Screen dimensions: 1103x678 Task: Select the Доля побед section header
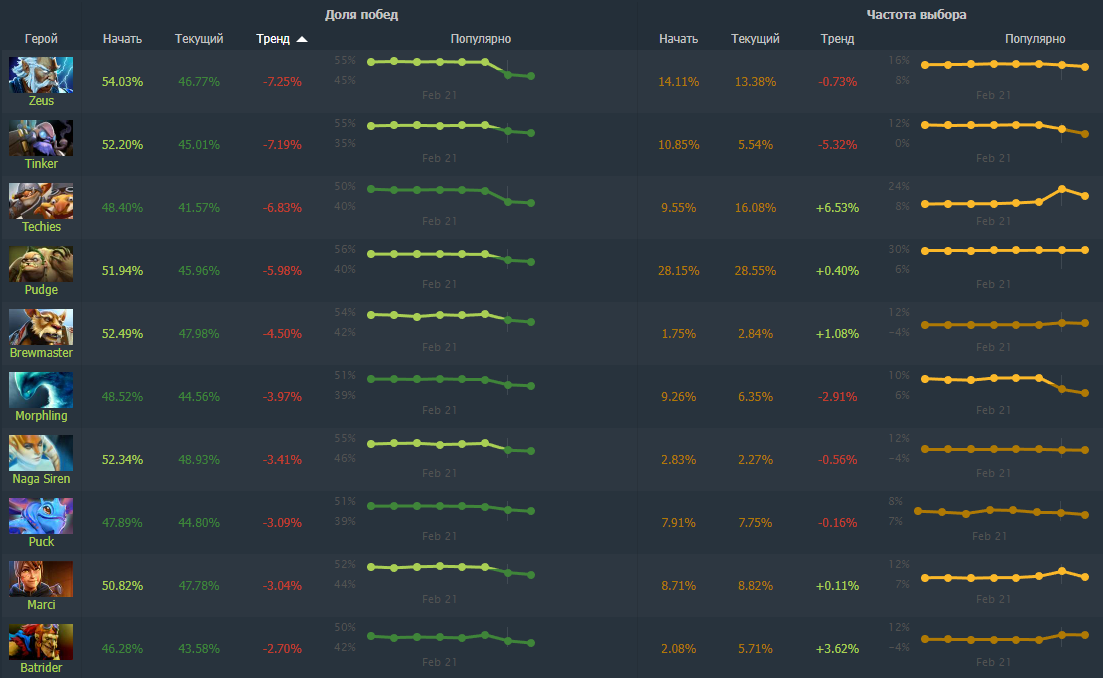[x=361, y=15]
